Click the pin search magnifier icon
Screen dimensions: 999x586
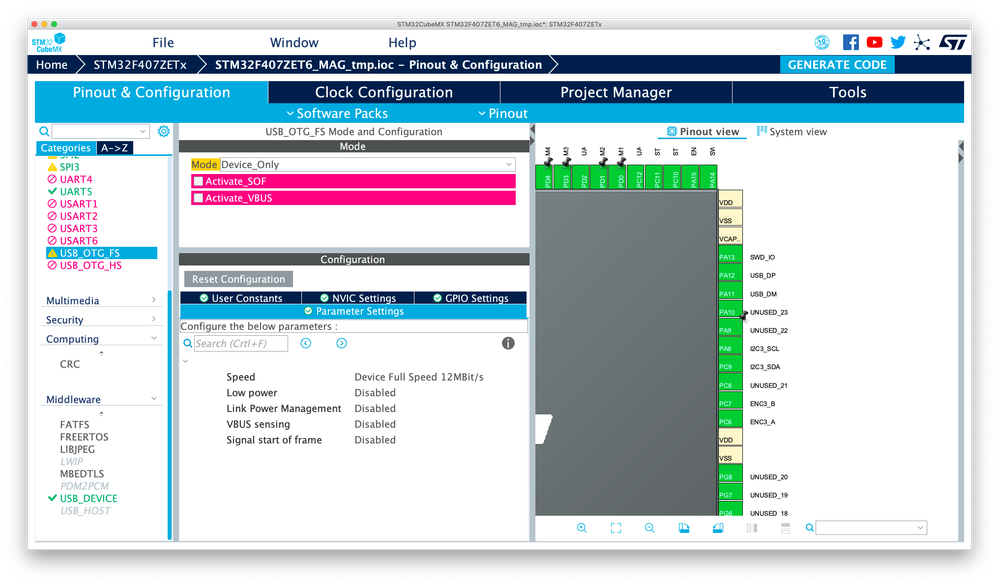(x=809, y=528)
